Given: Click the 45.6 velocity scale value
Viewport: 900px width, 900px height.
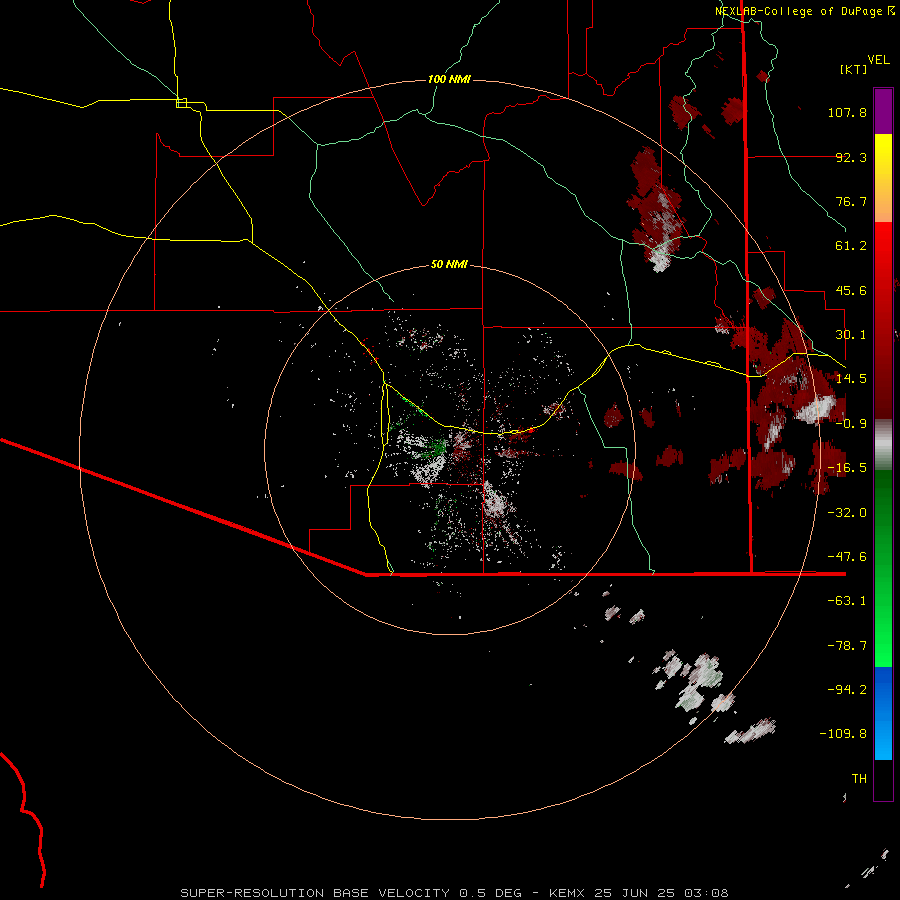Looking at the screenshot, I should point(851,290).
